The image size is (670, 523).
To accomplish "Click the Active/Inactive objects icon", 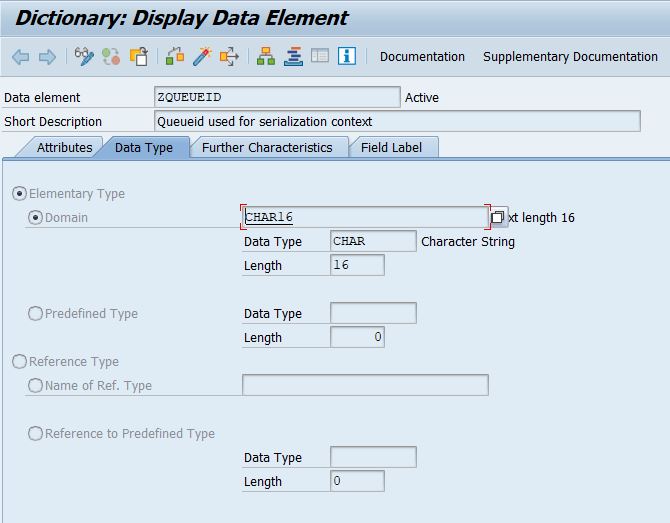I will pyautogui.click(x=111, y=56).
